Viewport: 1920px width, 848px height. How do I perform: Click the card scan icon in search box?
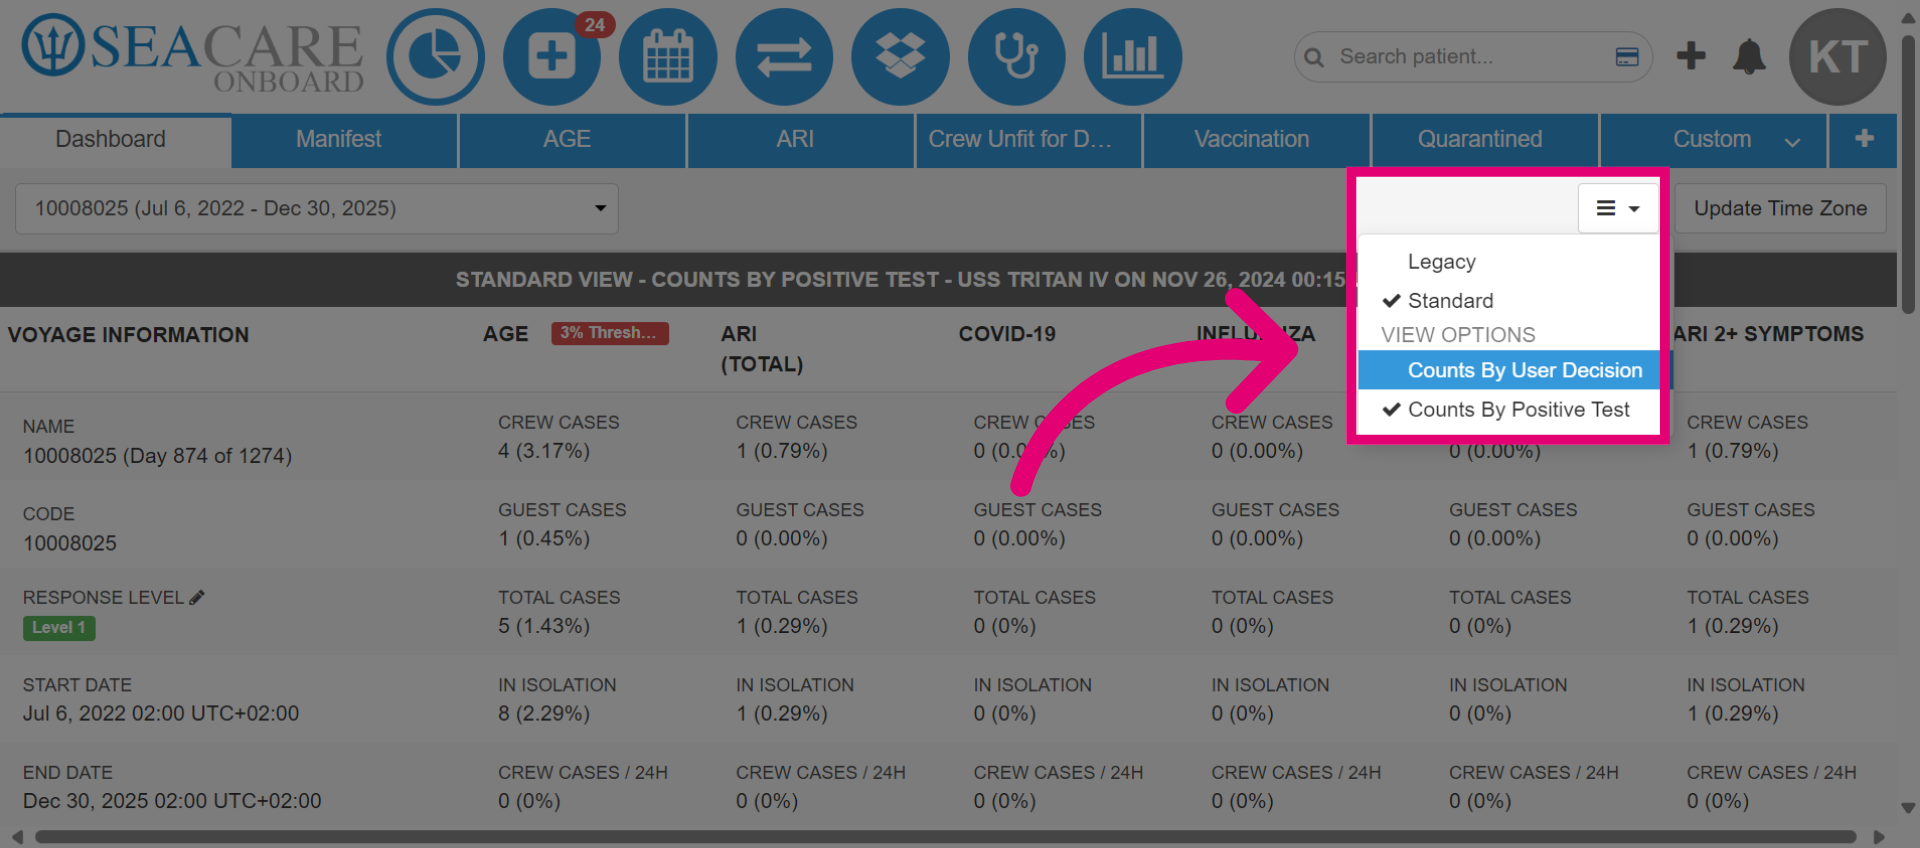point(1627,57)
